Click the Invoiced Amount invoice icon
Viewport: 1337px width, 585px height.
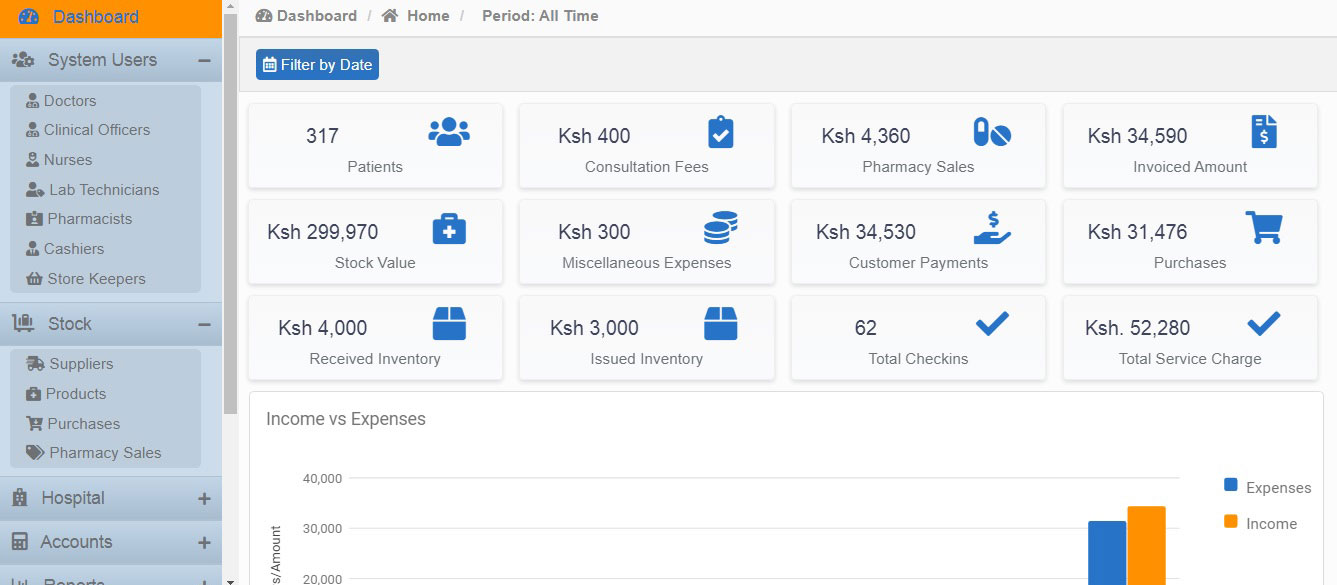pyautogui.click(x=1264, y=132)
